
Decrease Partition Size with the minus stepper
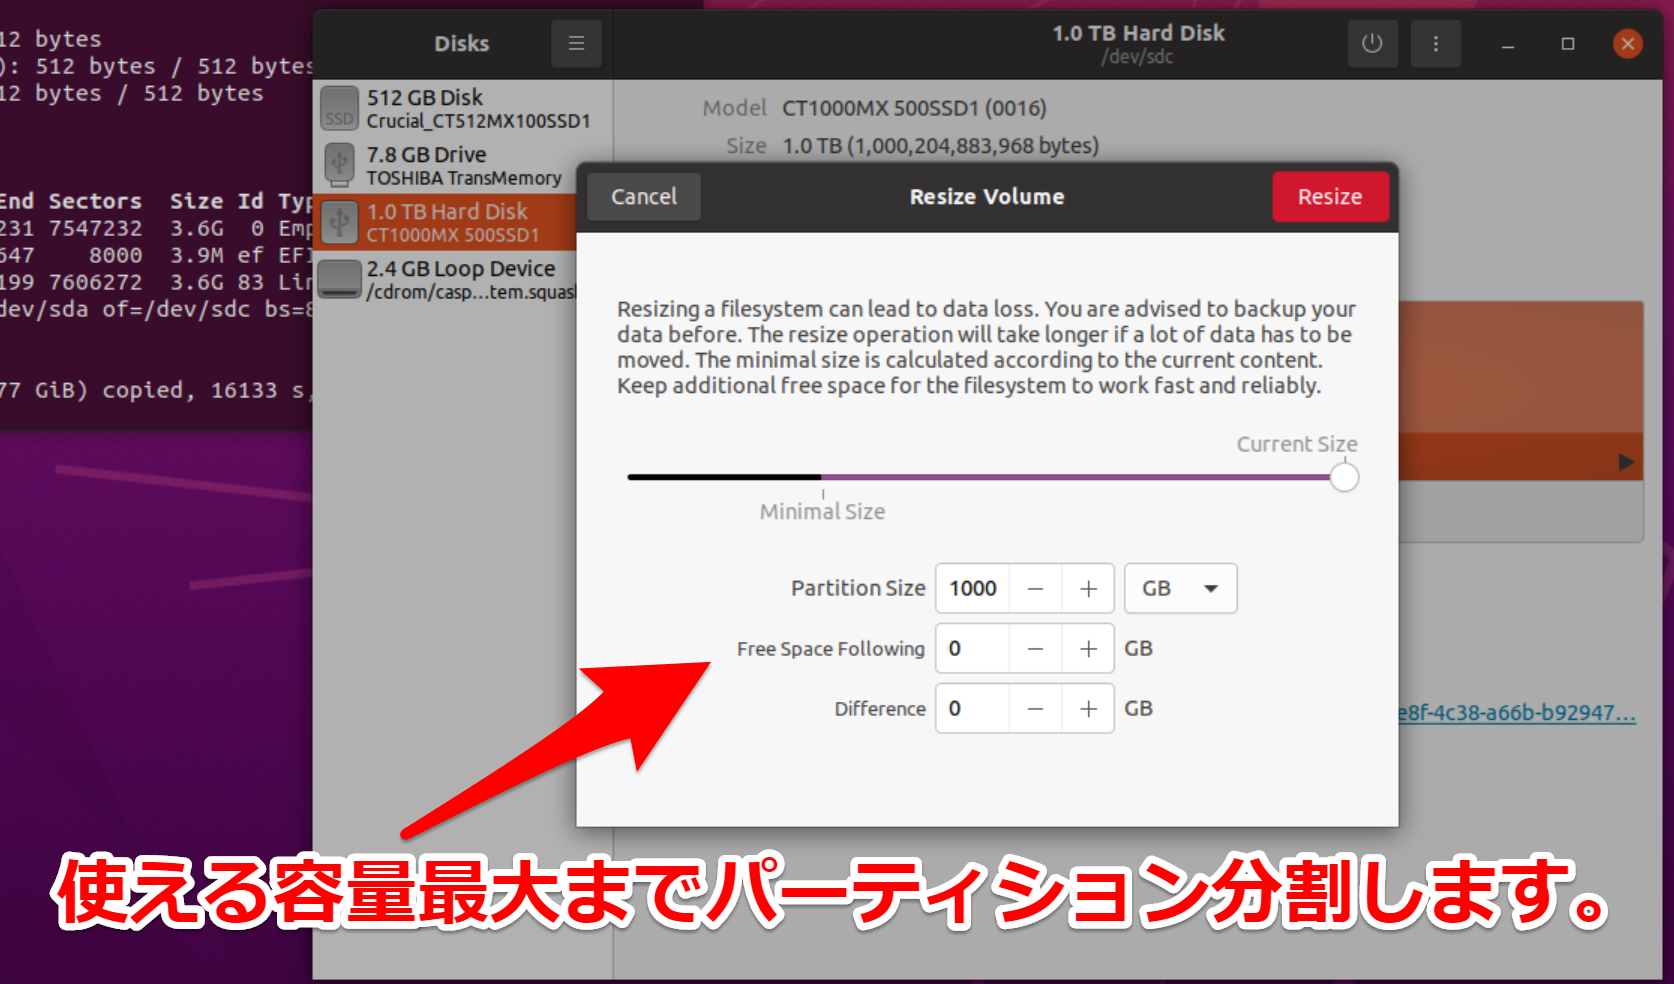pos(1036,588)
